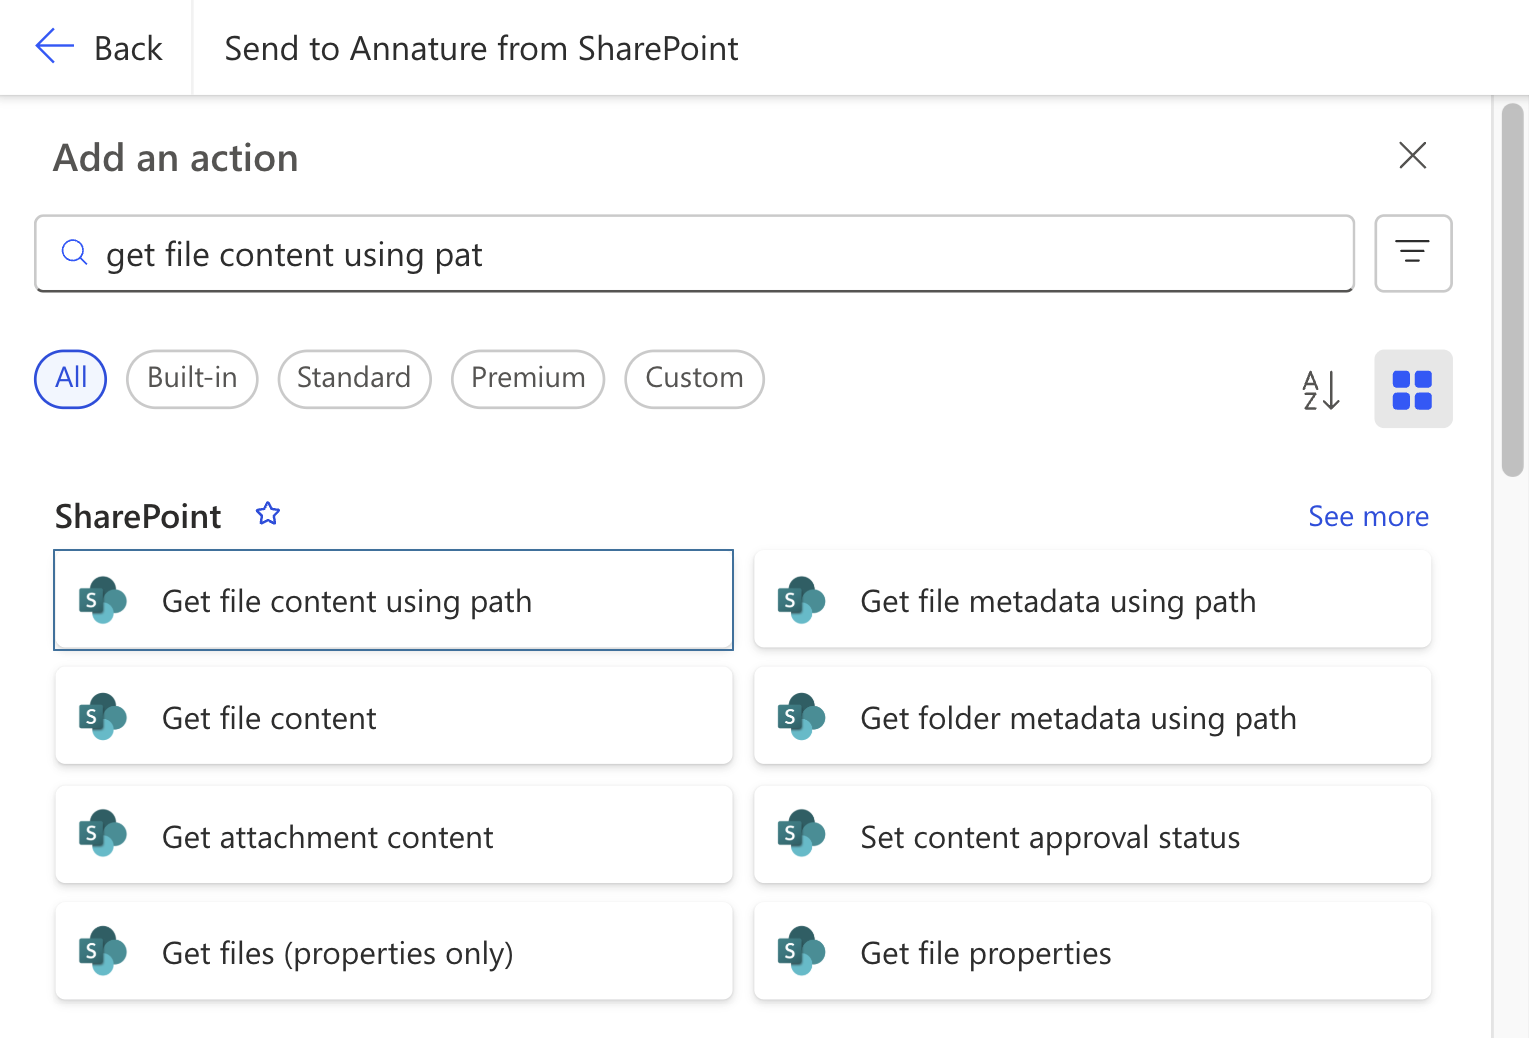
Task: Filter by Custom connectors
Action: (694, 378)
